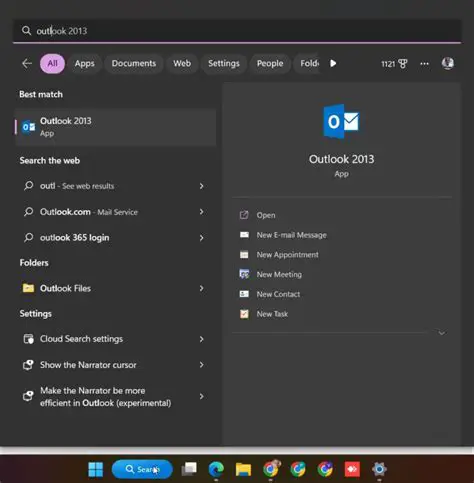Click the 'Outlook Files' folder result
The image size is (474, 483).
(x=115, y=288)
